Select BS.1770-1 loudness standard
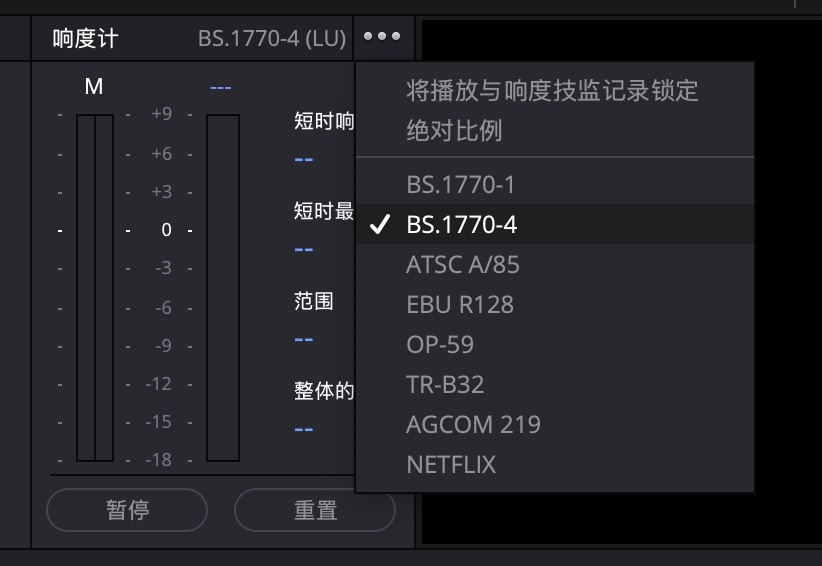The height and width of the screenshot is (566, 822). click(x=460, y=185)
